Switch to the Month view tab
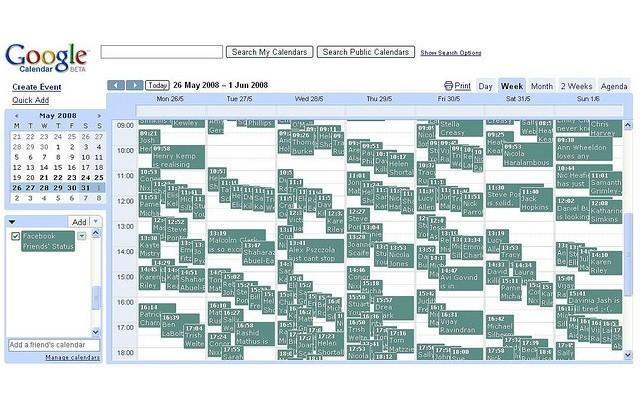 point(541,87)
